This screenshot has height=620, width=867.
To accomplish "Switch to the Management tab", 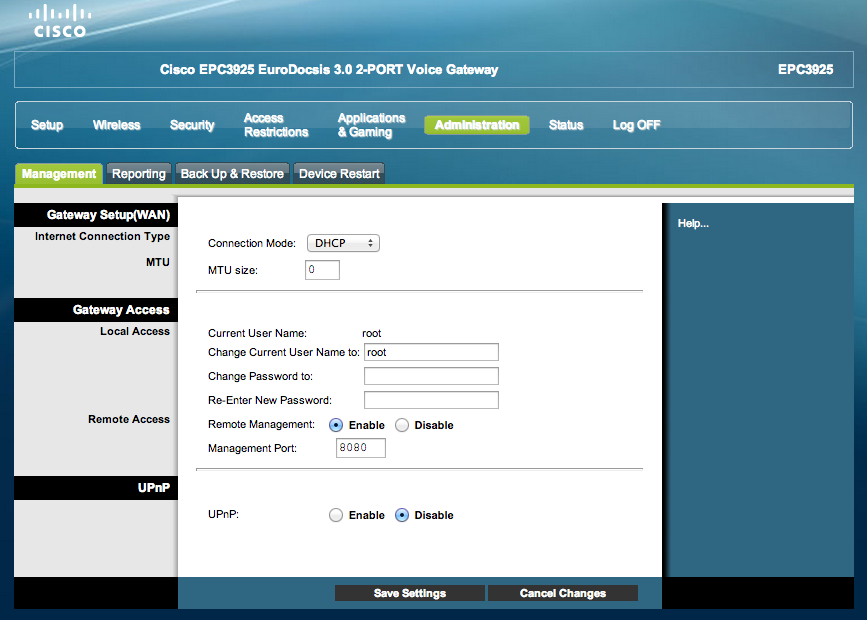I will pyautogui.click(x=59, y=174).
